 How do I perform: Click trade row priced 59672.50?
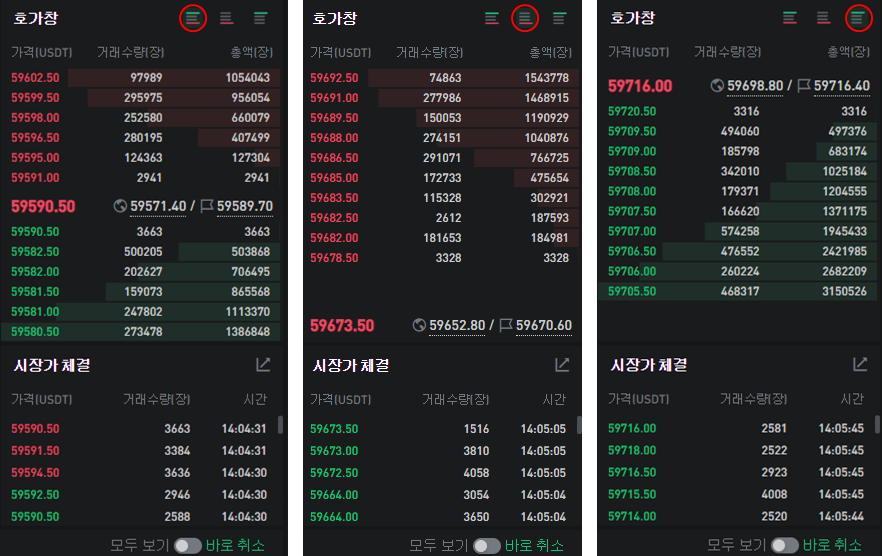438,473
